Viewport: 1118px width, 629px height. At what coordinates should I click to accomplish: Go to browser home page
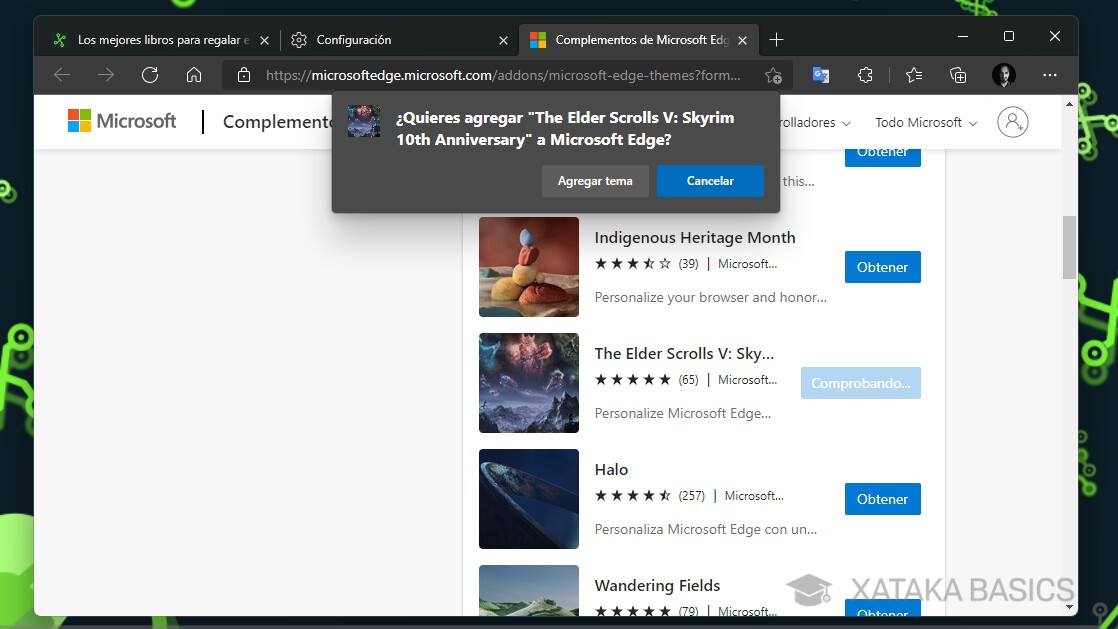[194, 75]
